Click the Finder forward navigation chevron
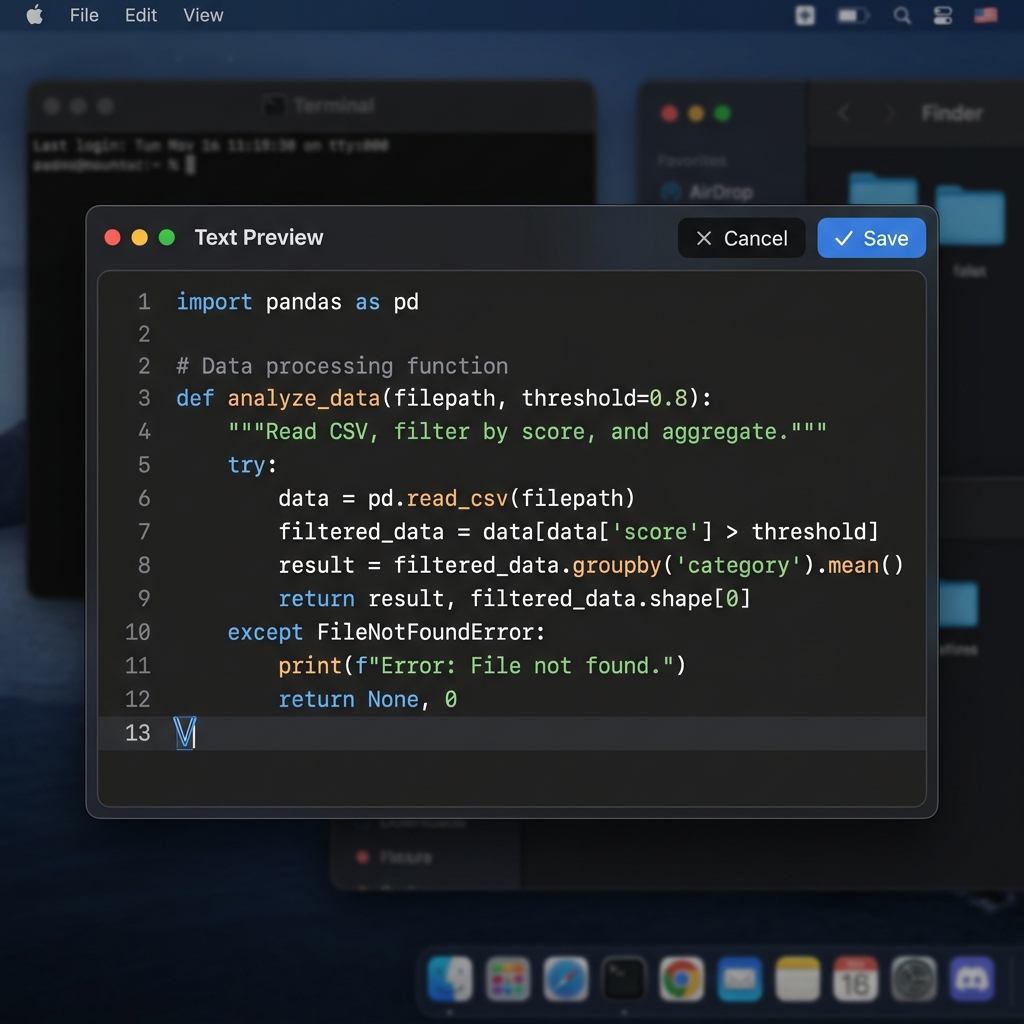The image size is (1024, 1024). pos(888,113)
